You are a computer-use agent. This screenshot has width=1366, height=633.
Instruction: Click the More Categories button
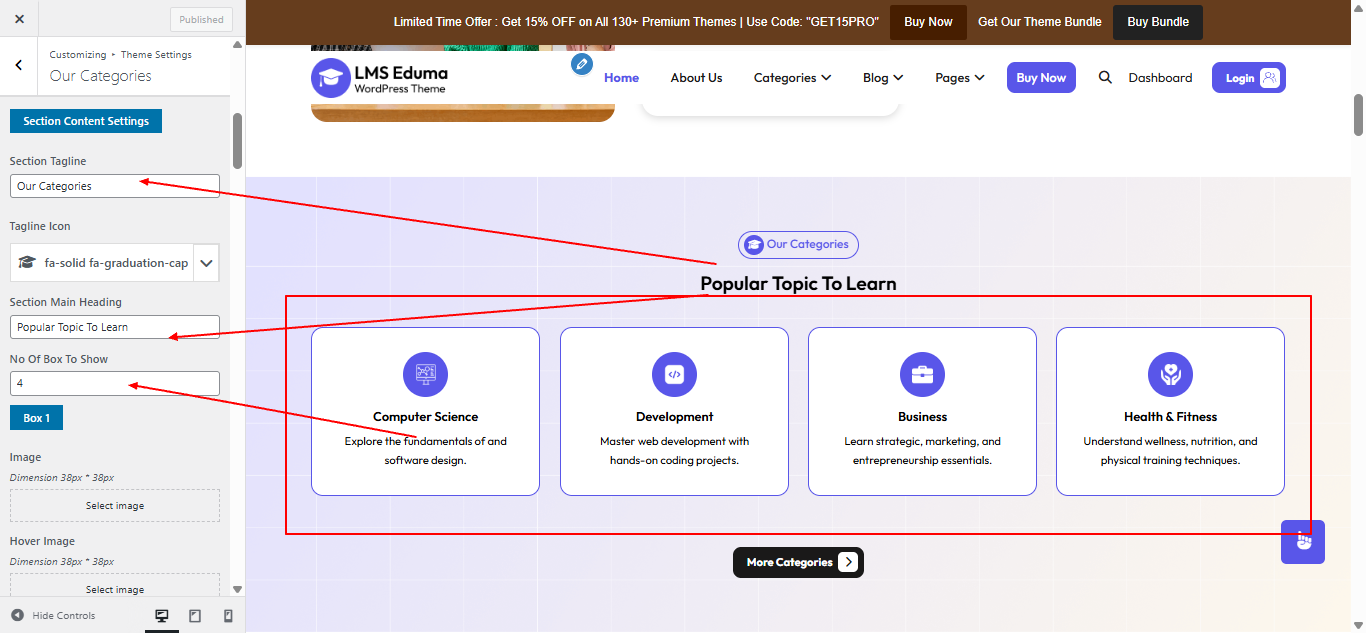pyautogui.click(x=797, y=562)
